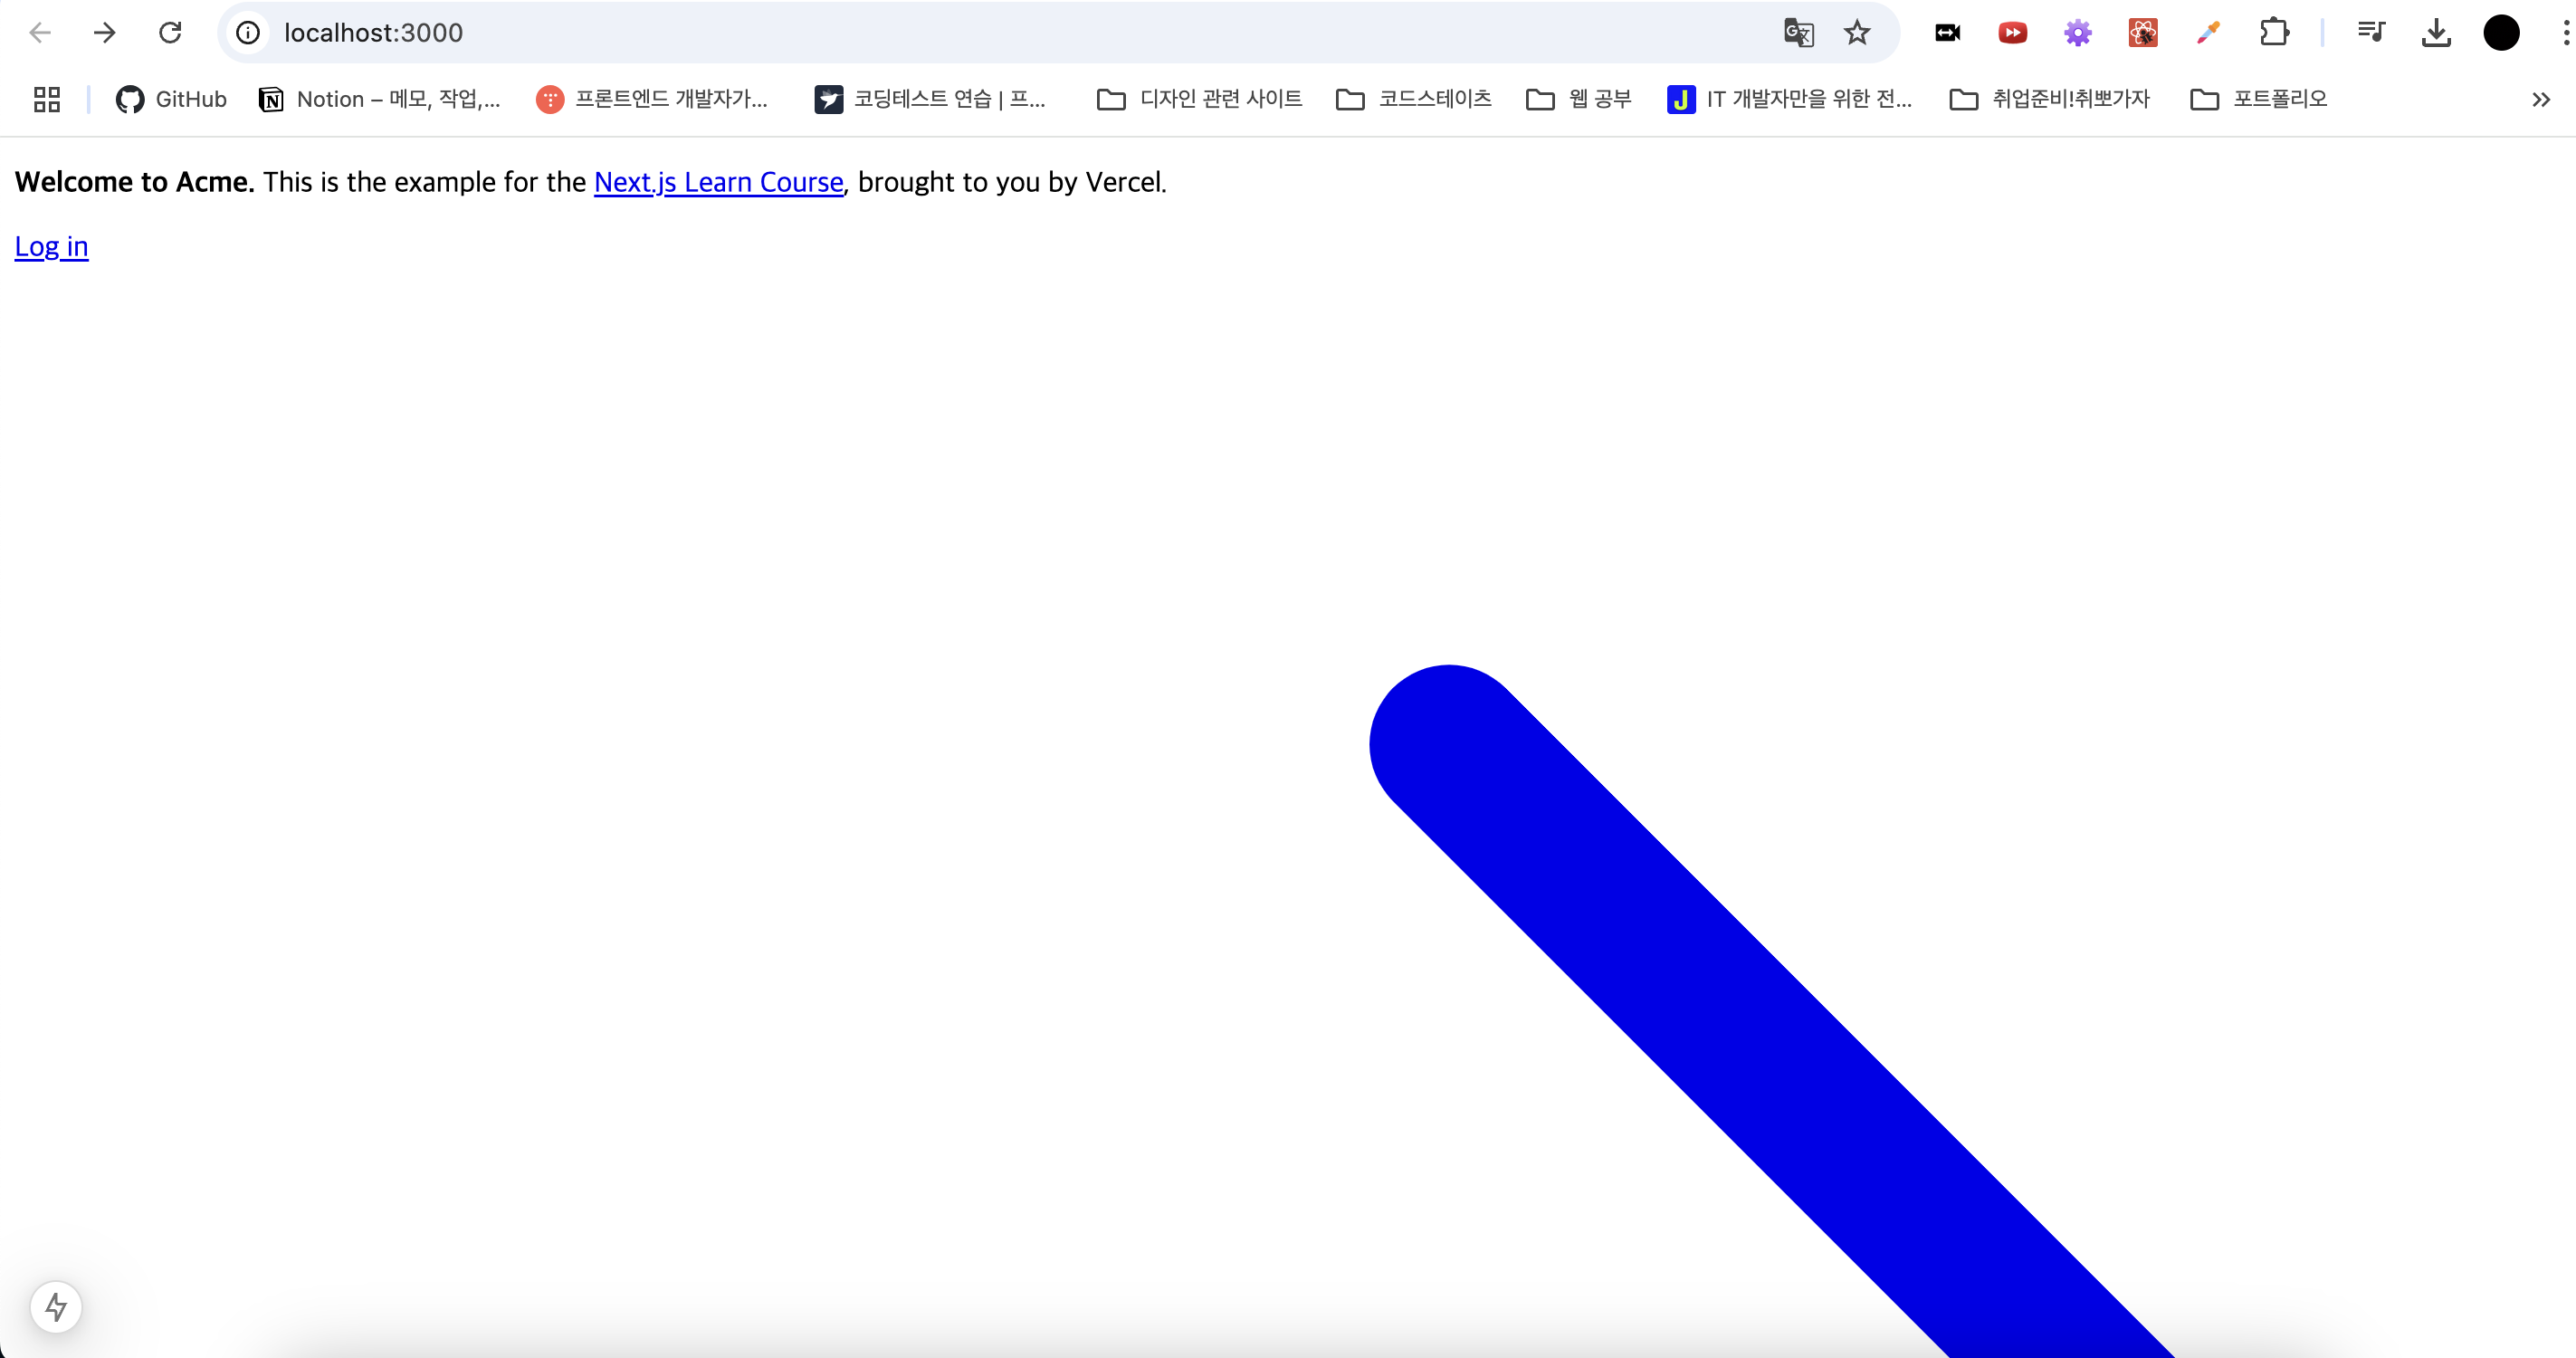Viewport: 2576px width, 1358px height.
Task: Expand hidden bookmarks with double chevron
Action: point(2540,99)
